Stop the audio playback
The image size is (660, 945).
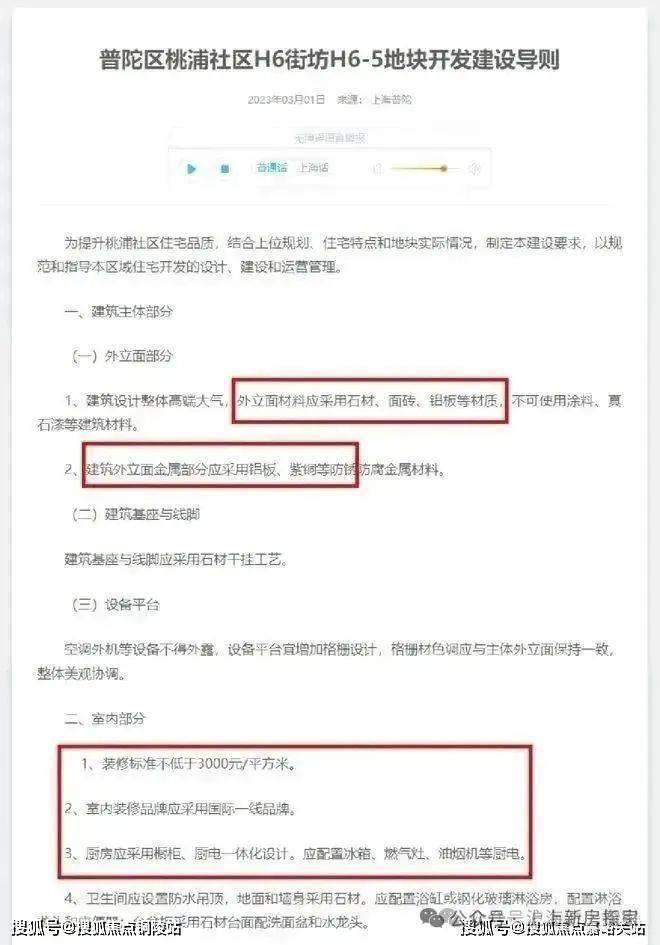tap(225, 169)
